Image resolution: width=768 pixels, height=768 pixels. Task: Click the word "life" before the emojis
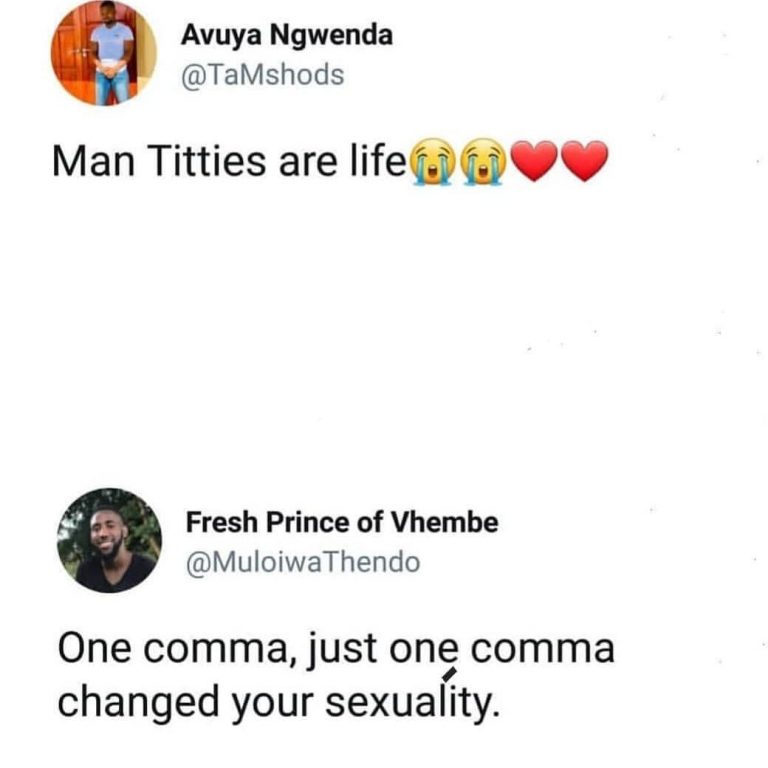pos(378,160)
